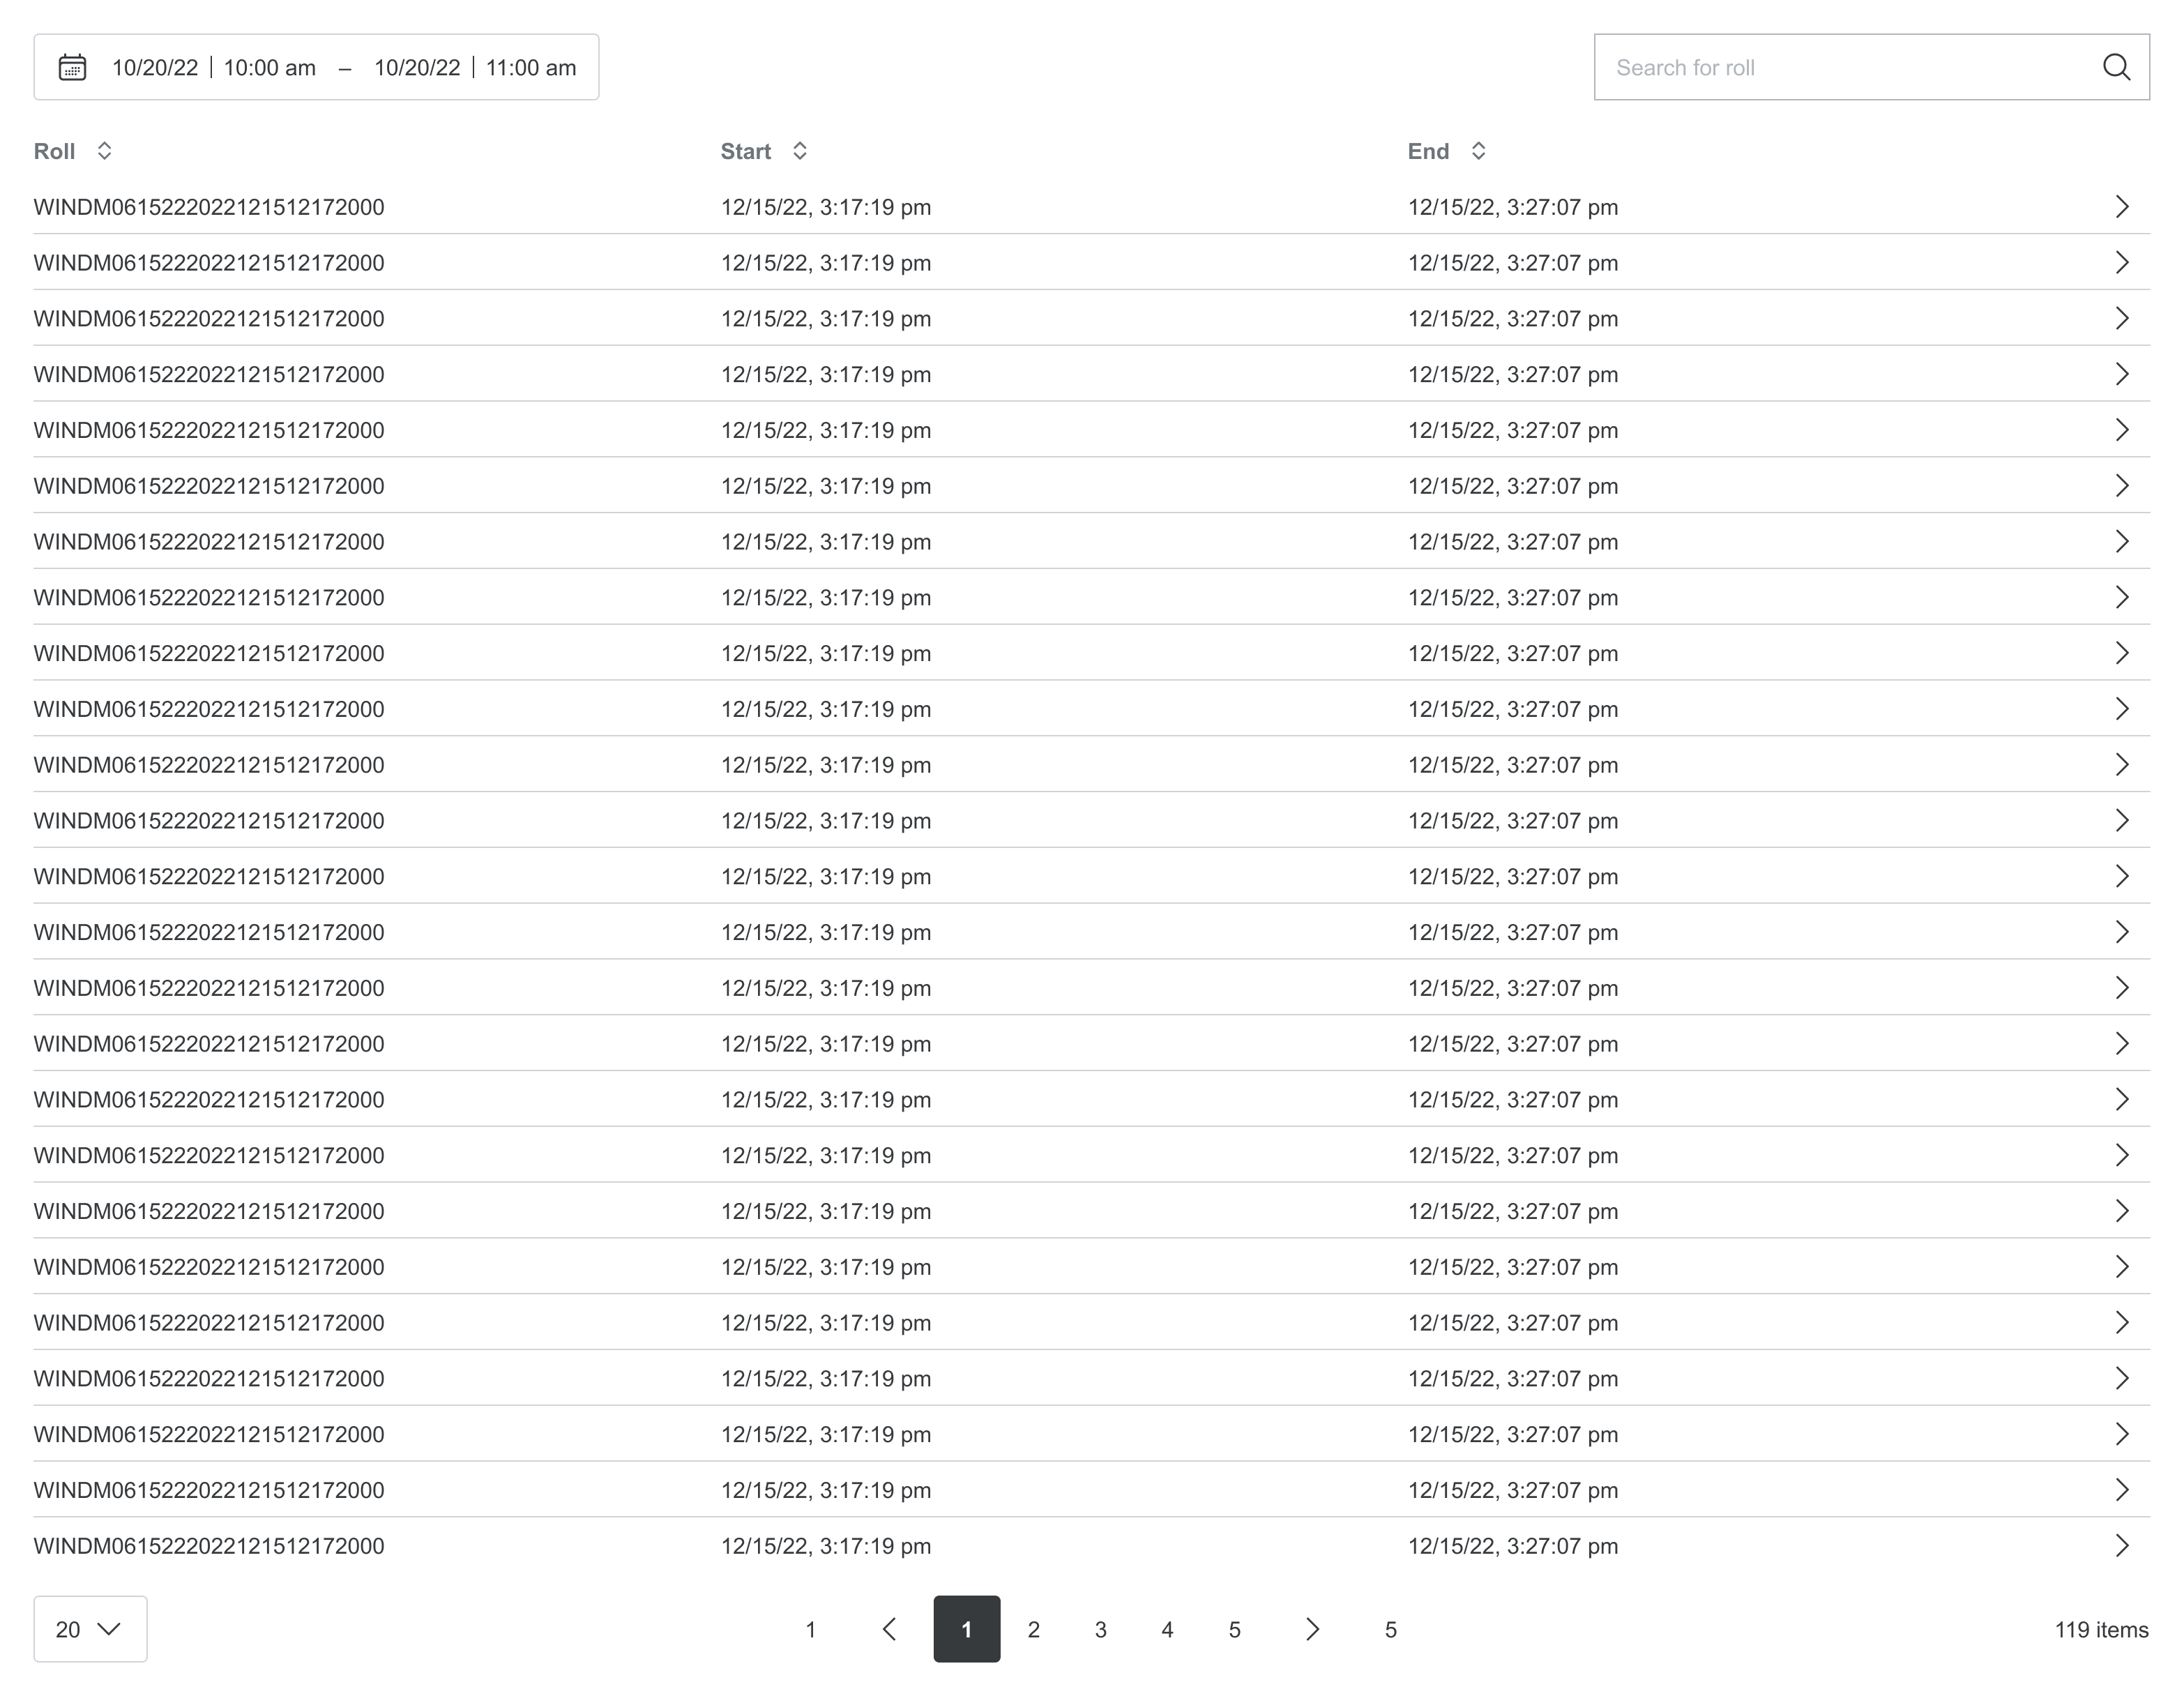Go to page 4
Image resolution: width=2184 pixels, height=1696 pixels.
pyautogui.click(x=1167, y=1629)
